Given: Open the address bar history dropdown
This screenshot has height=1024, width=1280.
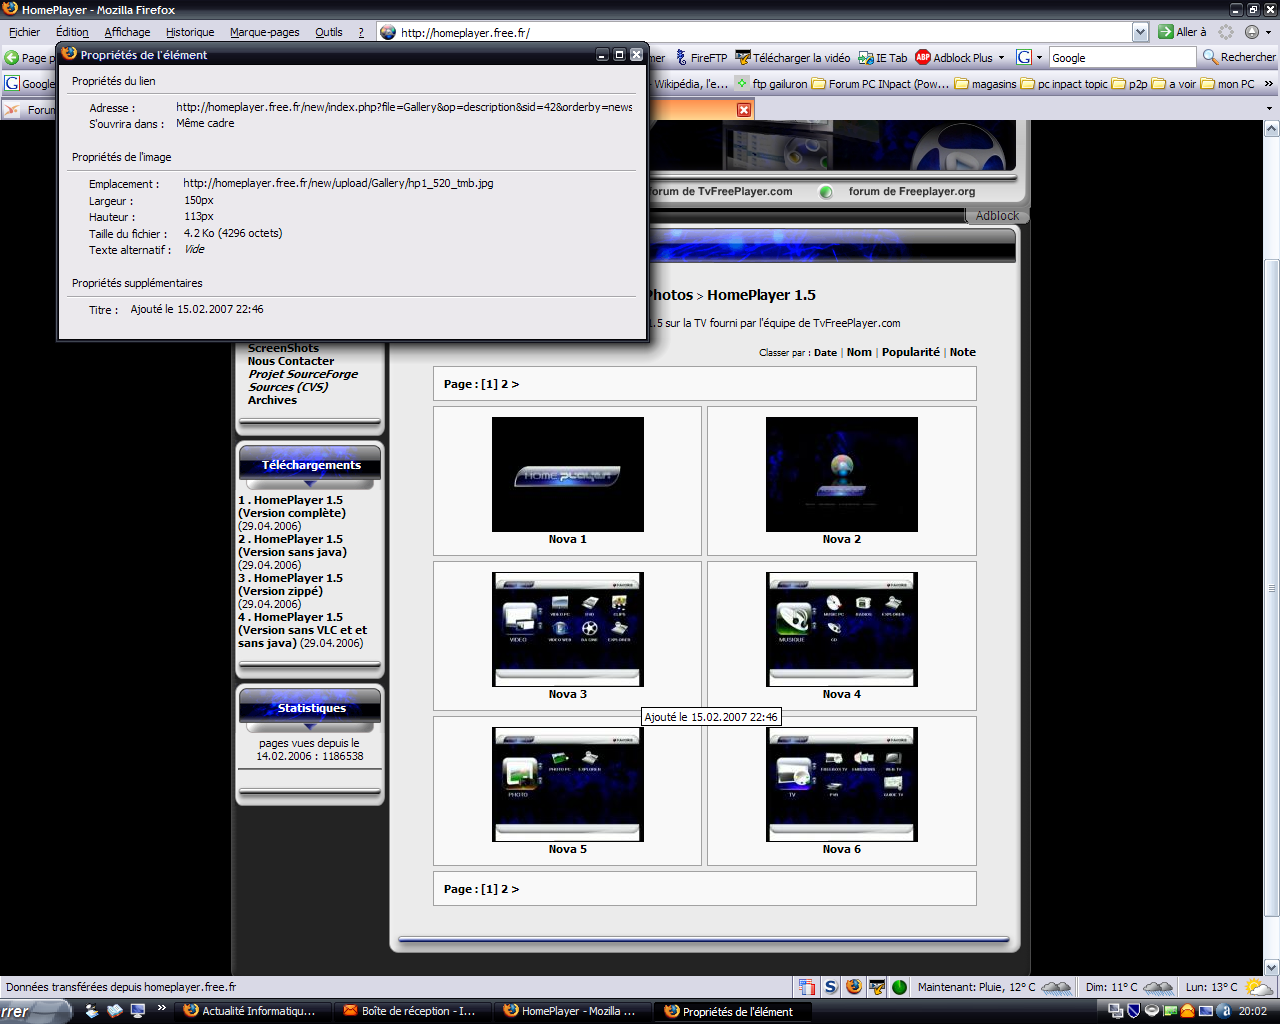Looking at the screenshot, I should click(x=1140, y=32).
